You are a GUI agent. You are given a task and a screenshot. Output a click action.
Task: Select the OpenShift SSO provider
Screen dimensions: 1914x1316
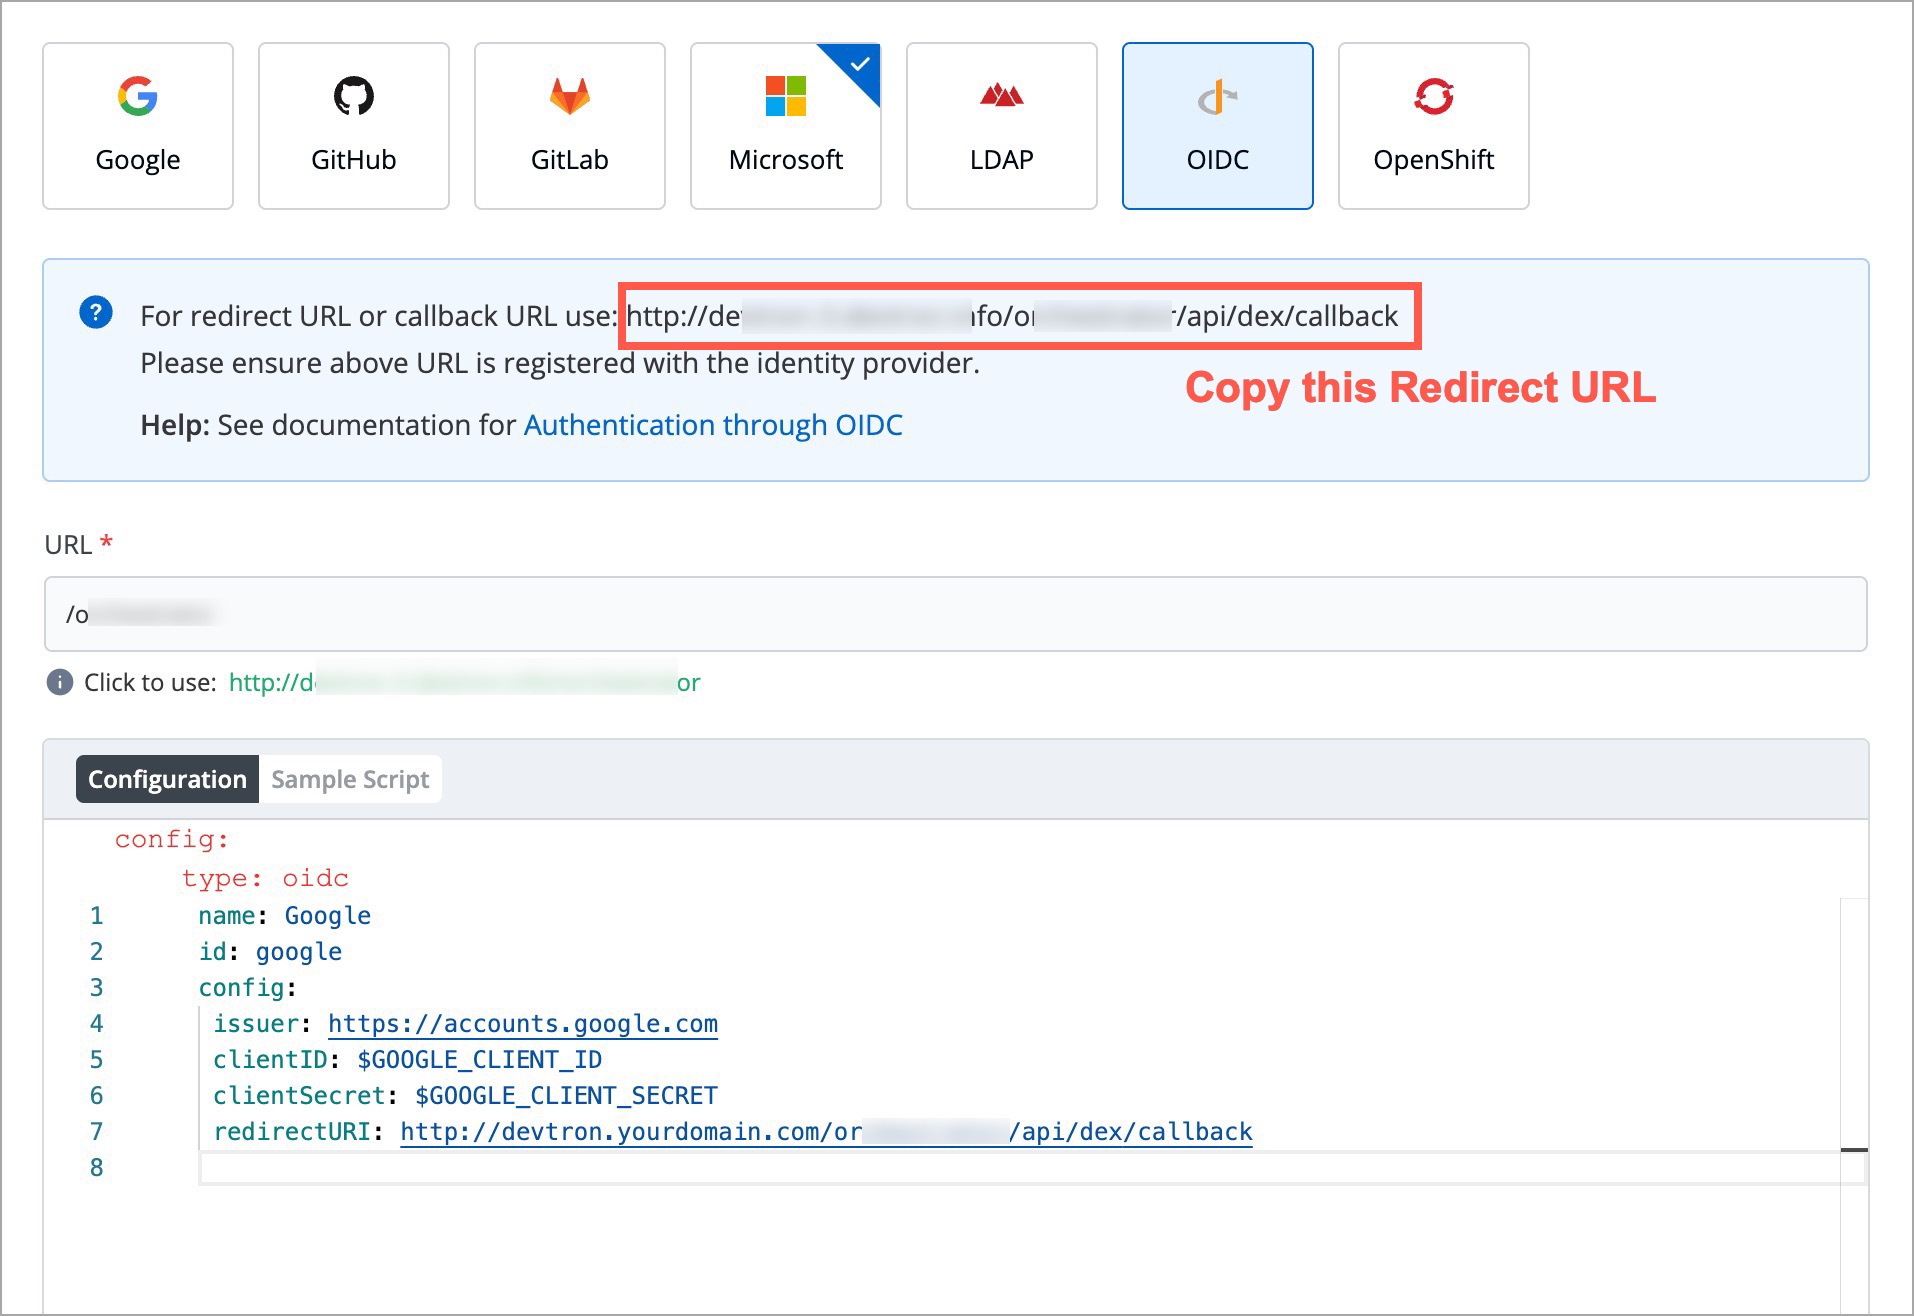click(1433, 125)
